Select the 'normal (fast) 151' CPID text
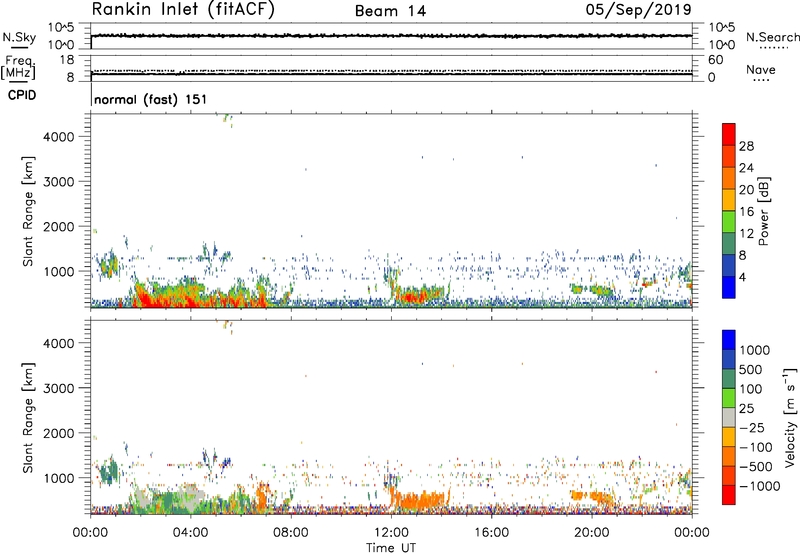800x554 pixels. (x=151, y=99)
